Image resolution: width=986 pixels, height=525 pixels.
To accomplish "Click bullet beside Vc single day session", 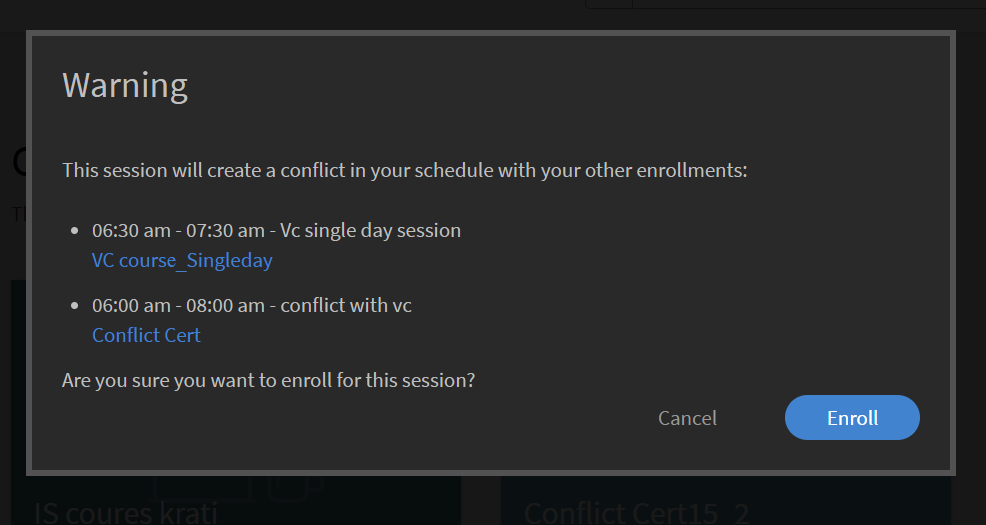I will (74, 231).
